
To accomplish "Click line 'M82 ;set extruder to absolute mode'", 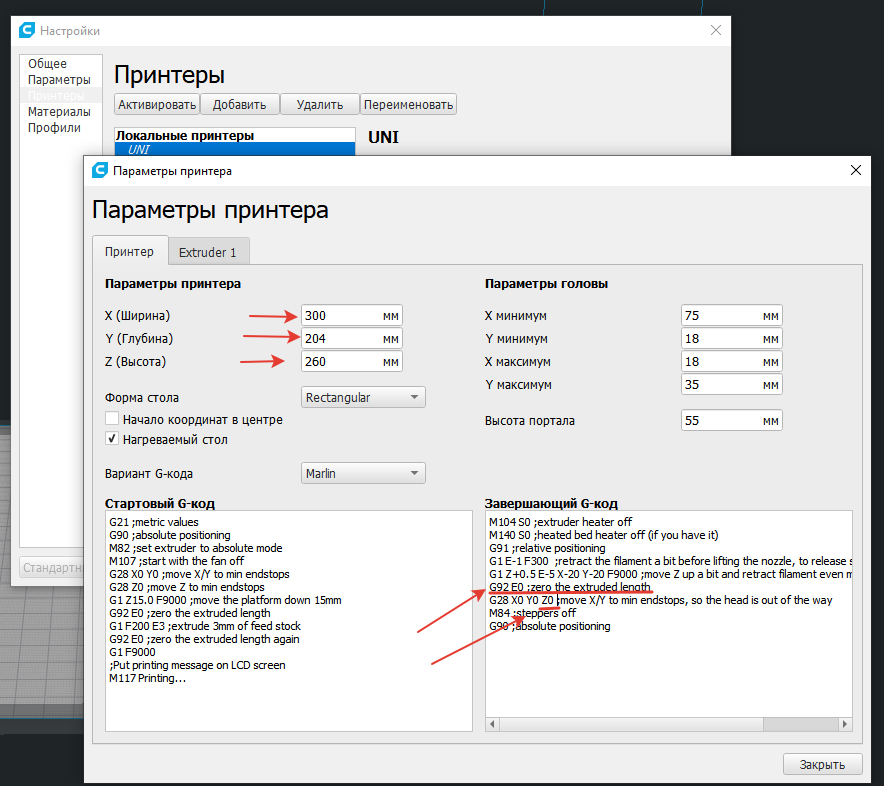I will 196,548.
